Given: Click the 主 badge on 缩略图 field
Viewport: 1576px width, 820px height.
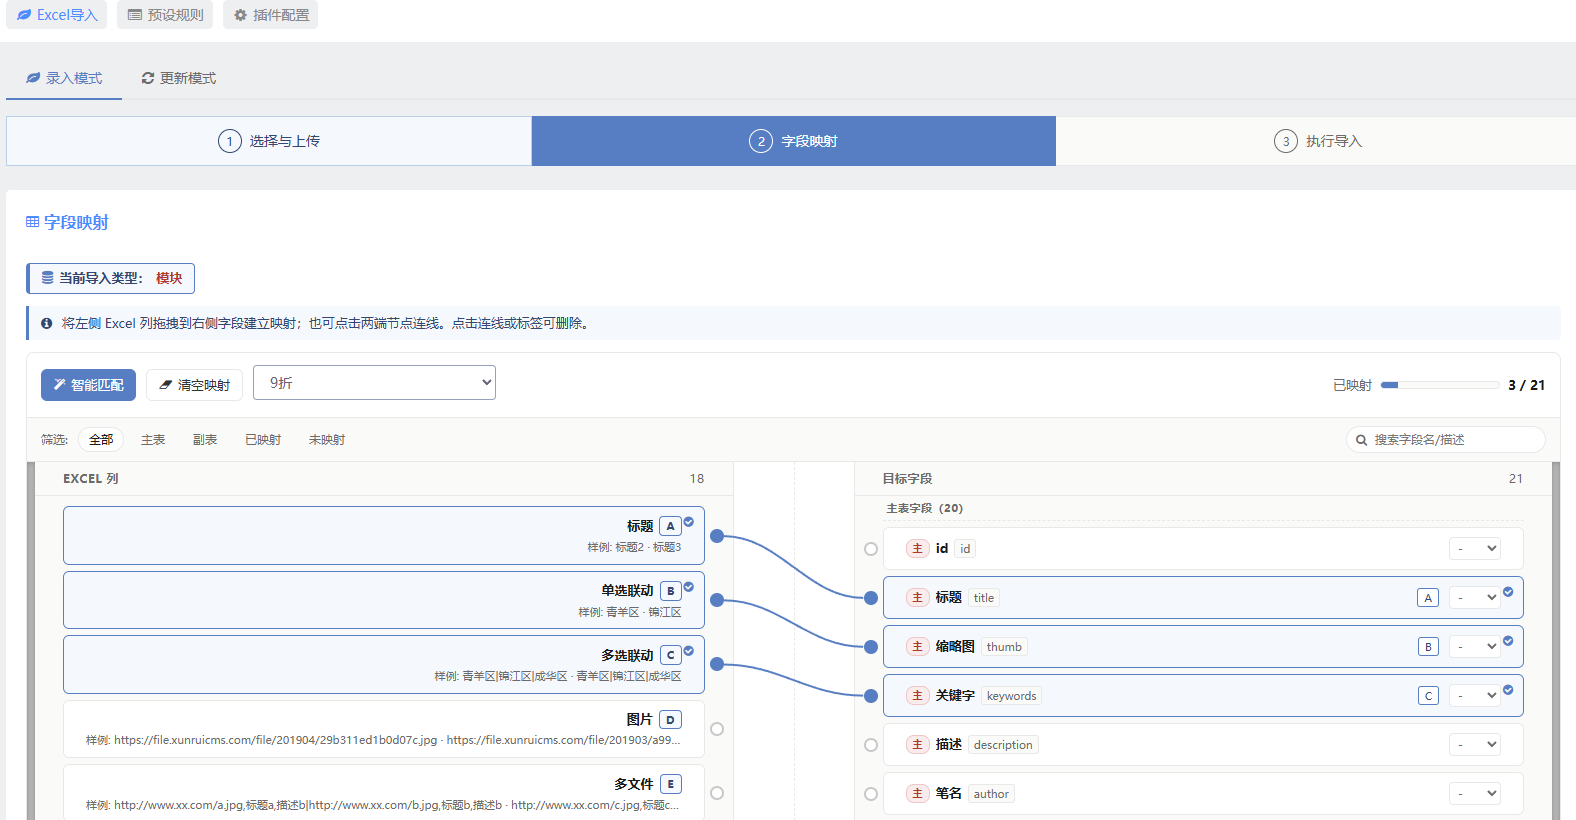Looking at the screenshot, I should [918, 647].
